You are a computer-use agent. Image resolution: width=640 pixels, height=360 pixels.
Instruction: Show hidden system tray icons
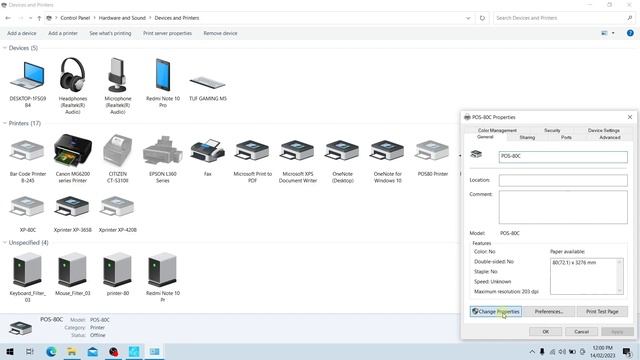[x=532, y=351]
